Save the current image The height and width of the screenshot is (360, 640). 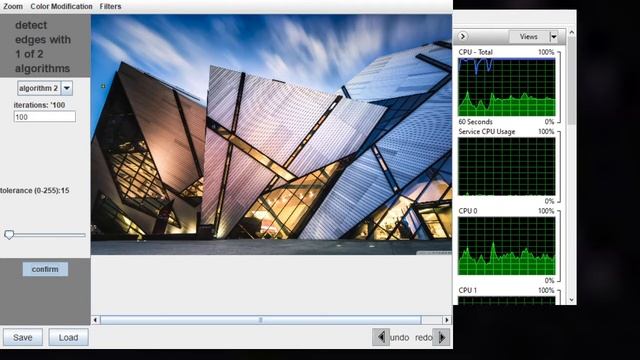click(23, 338)
